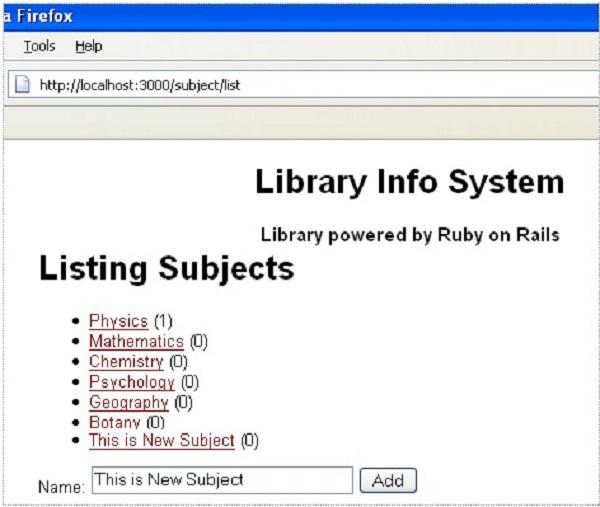Open the This is New Subject link
This screenshot has width=600, height=507.
click(x=161, y=440)
